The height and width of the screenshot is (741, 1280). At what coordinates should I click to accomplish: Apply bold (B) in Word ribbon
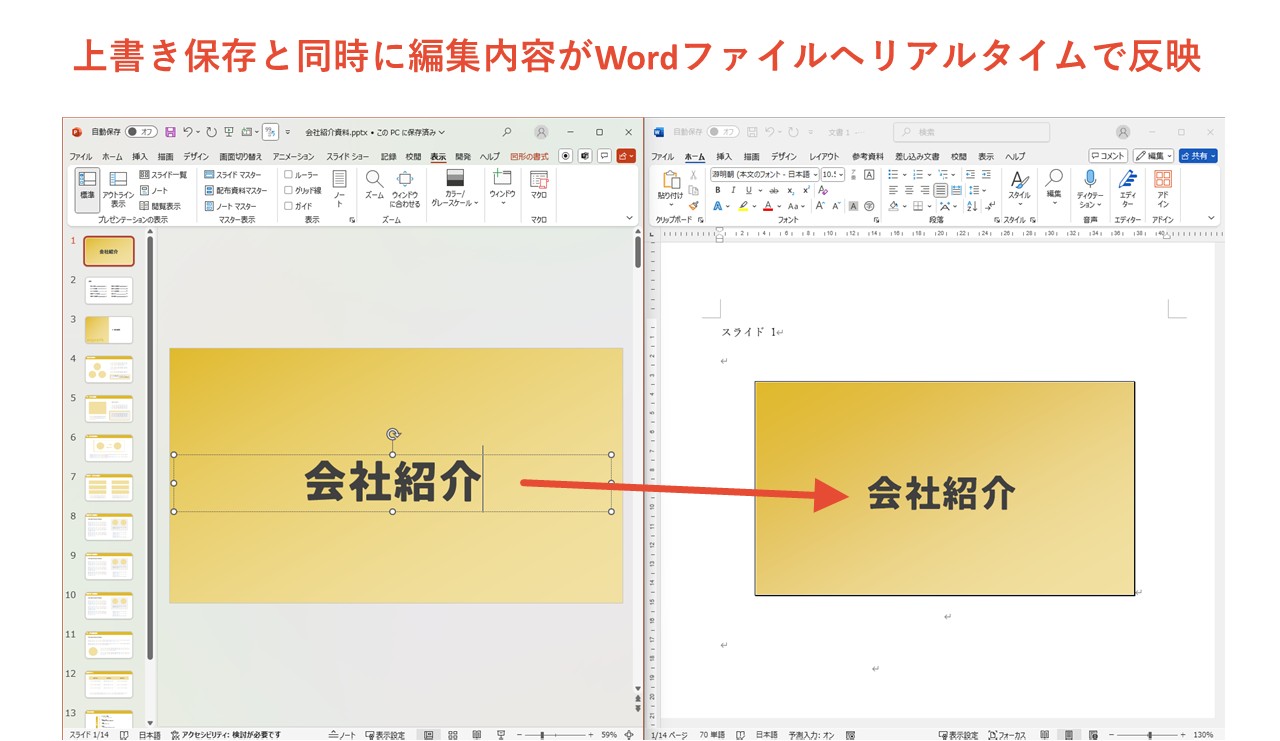point(717,190)
